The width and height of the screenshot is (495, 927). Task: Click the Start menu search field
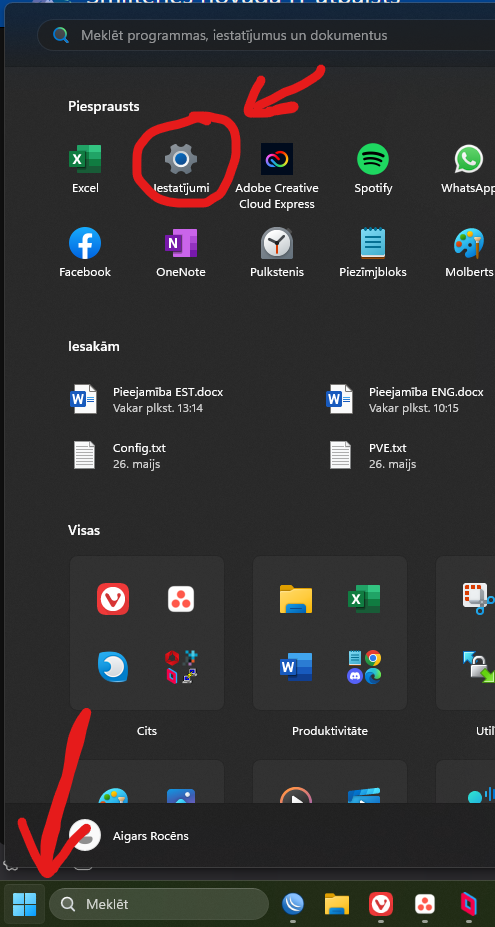coord(266,35)
